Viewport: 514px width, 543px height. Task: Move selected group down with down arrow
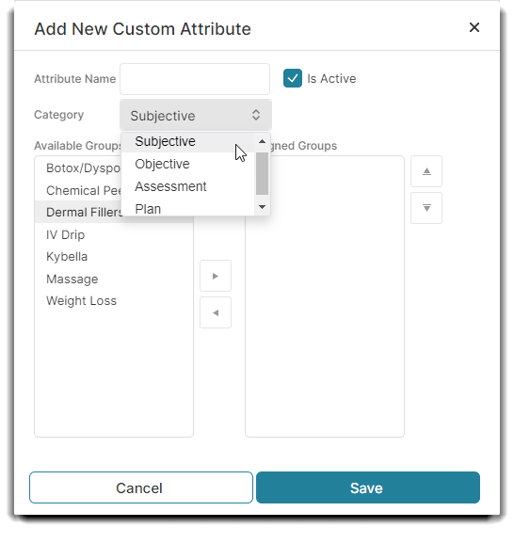click(x=426, y=208)
